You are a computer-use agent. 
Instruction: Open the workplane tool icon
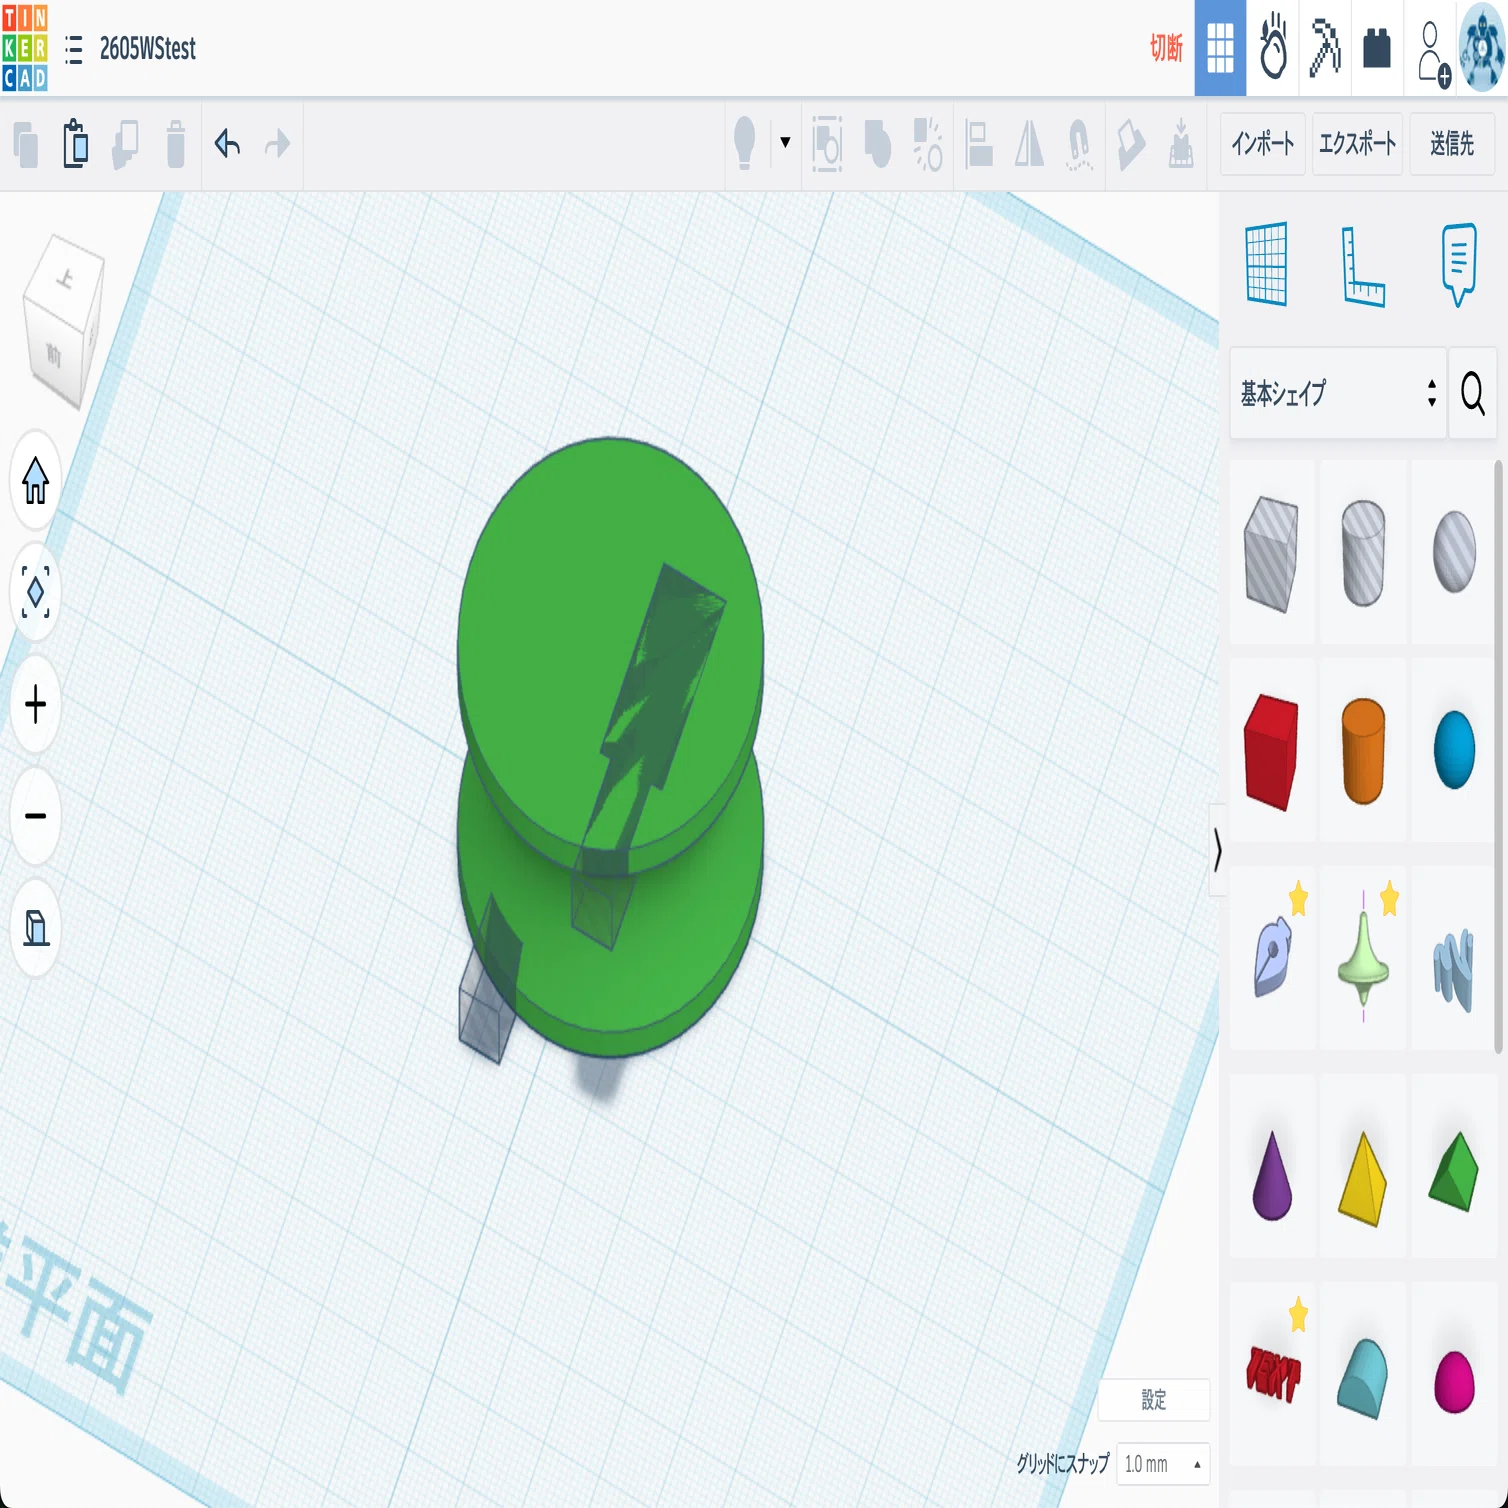pos(1266,264)
